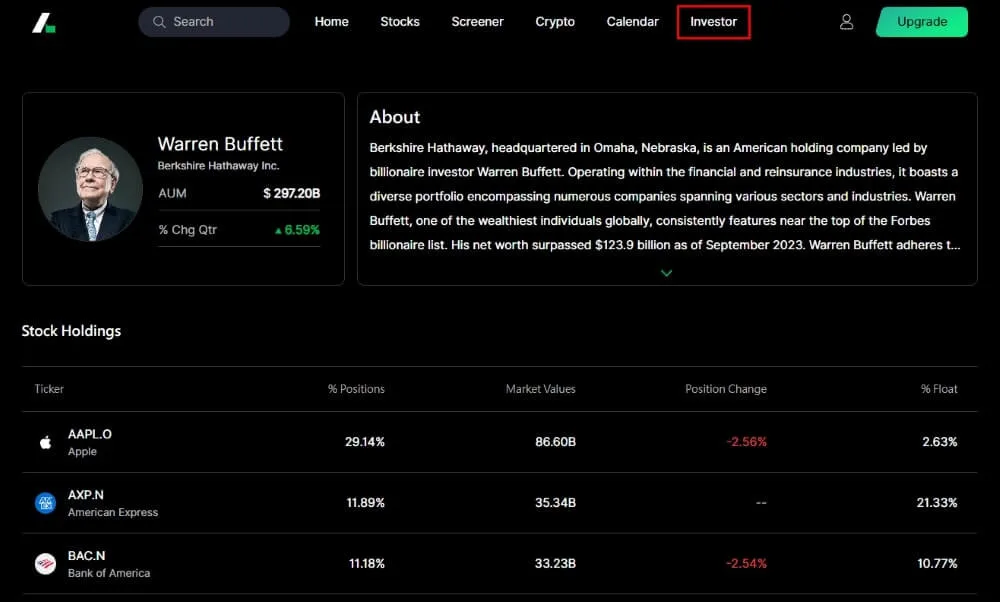Image resolution: width=1000 pixels, height=602 pixels.
Task: Navigate to the Crypto section
Action: point(555,22)
